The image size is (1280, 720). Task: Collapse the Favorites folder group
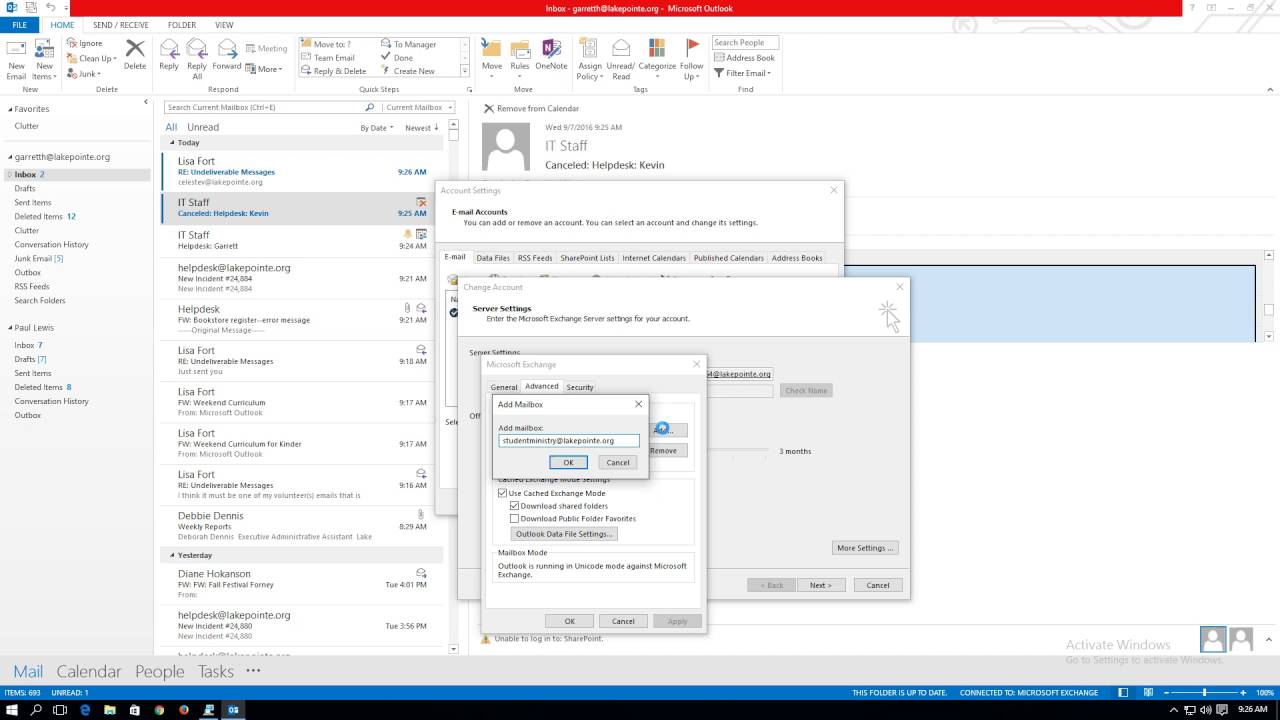(x=11, y=109)
